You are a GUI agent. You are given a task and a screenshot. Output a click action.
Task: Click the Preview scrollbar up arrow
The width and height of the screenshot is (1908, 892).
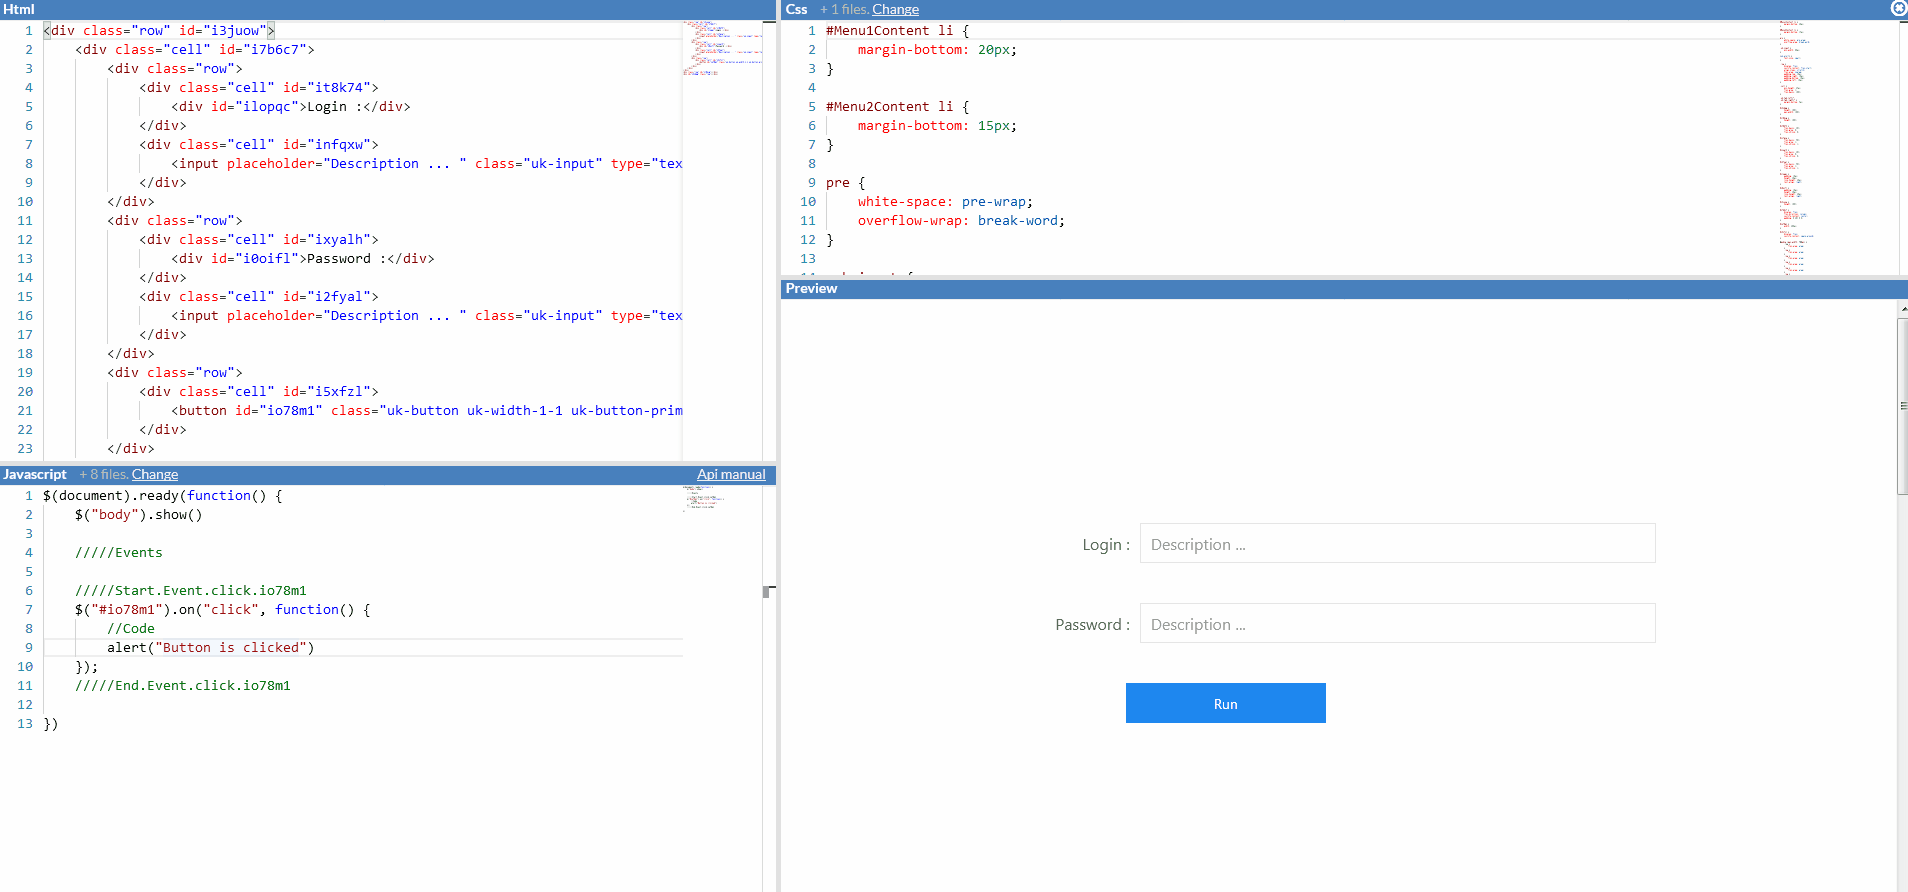click(1903, 310)
